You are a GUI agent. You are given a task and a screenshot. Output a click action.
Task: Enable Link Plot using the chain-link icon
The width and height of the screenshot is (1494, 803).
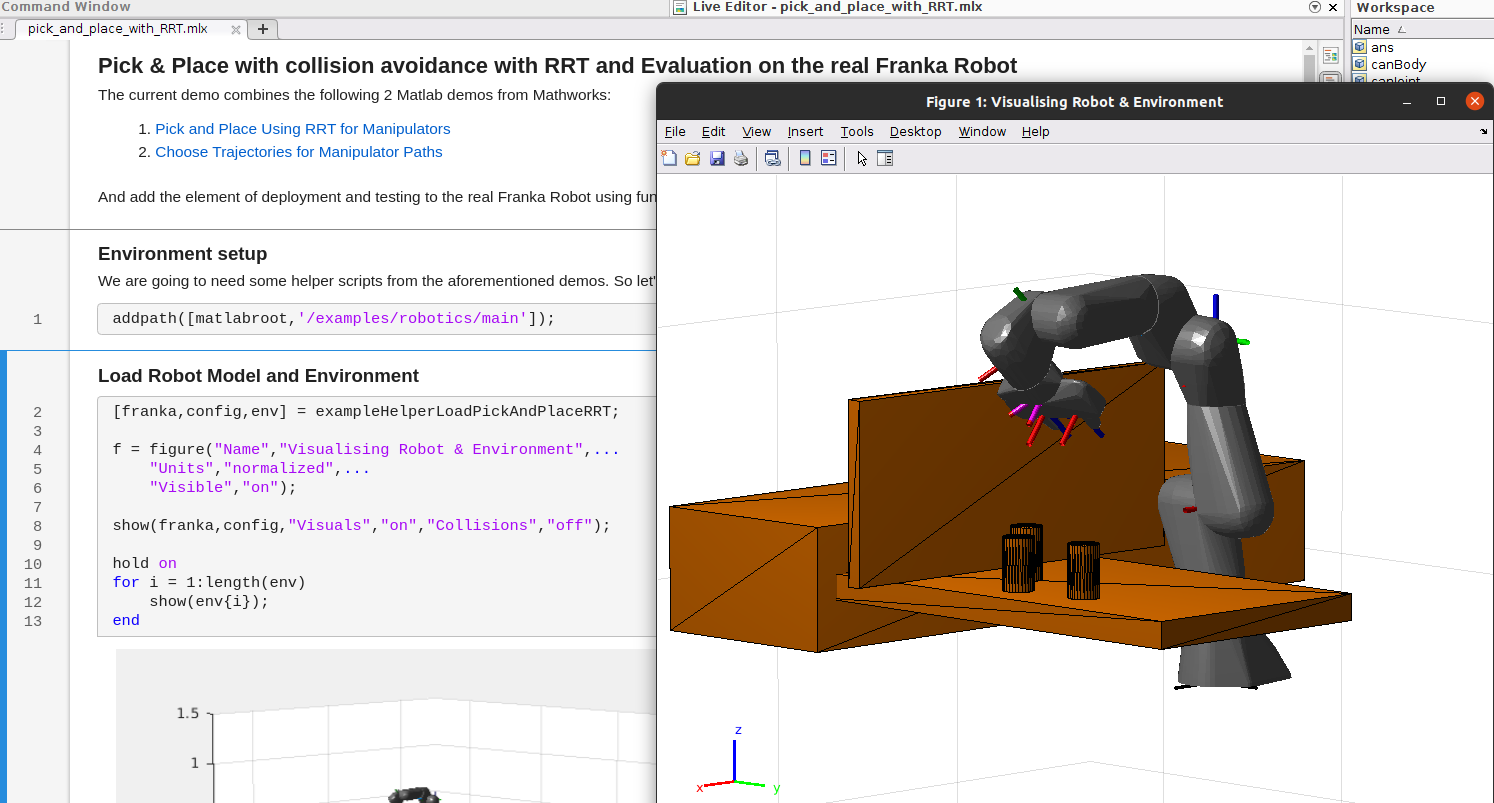coord(772,157)
